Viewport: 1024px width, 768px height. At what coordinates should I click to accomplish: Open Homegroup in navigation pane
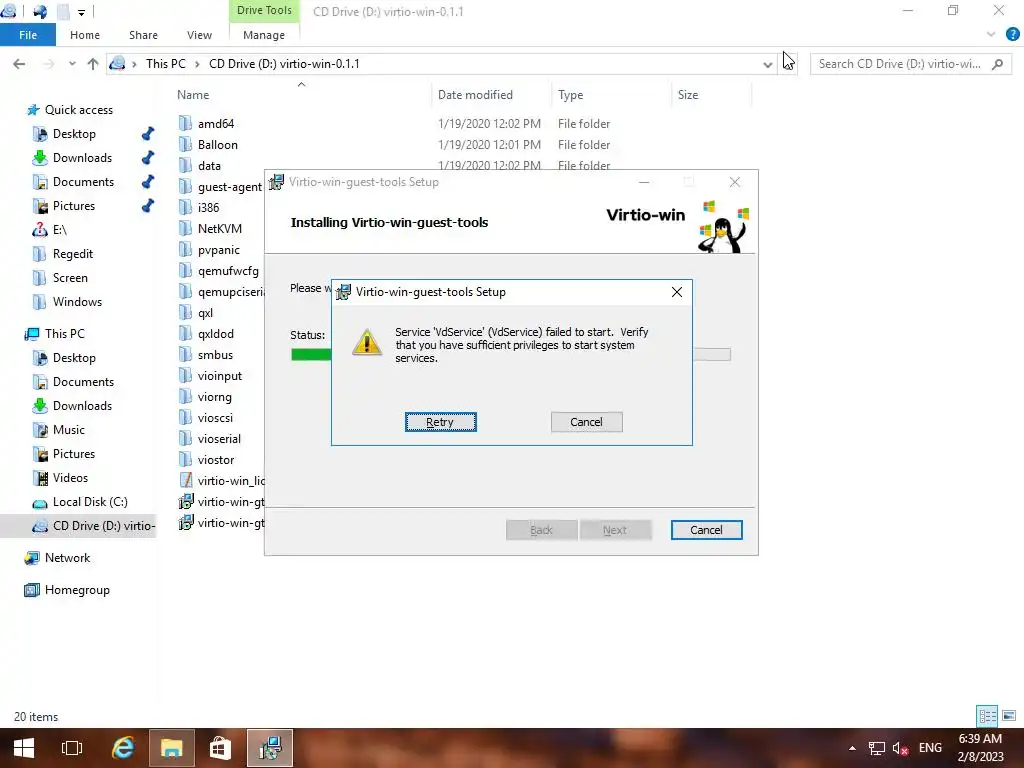coord(76,590)
